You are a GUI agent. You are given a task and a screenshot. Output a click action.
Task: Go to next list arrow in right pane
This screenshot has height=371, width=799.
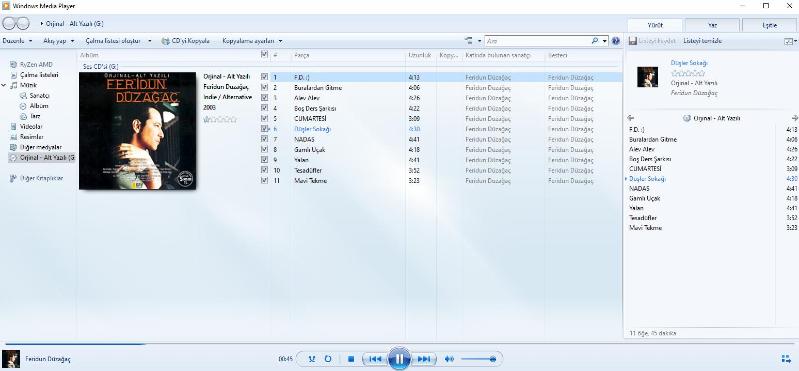click(794, 118)
